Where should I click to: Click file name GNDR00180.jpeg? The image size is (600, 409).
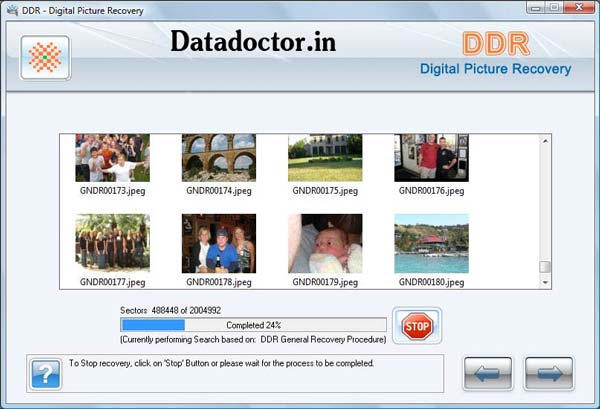point(431,282)
